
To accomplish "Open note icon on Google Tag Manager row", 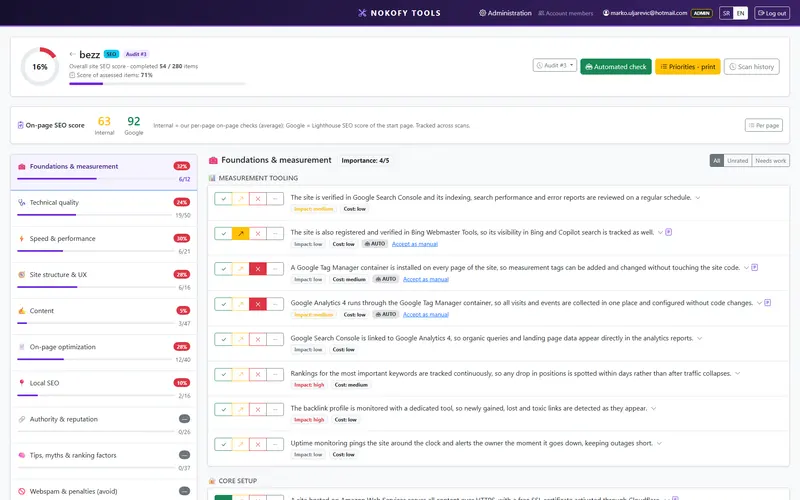I will point(755,267).
